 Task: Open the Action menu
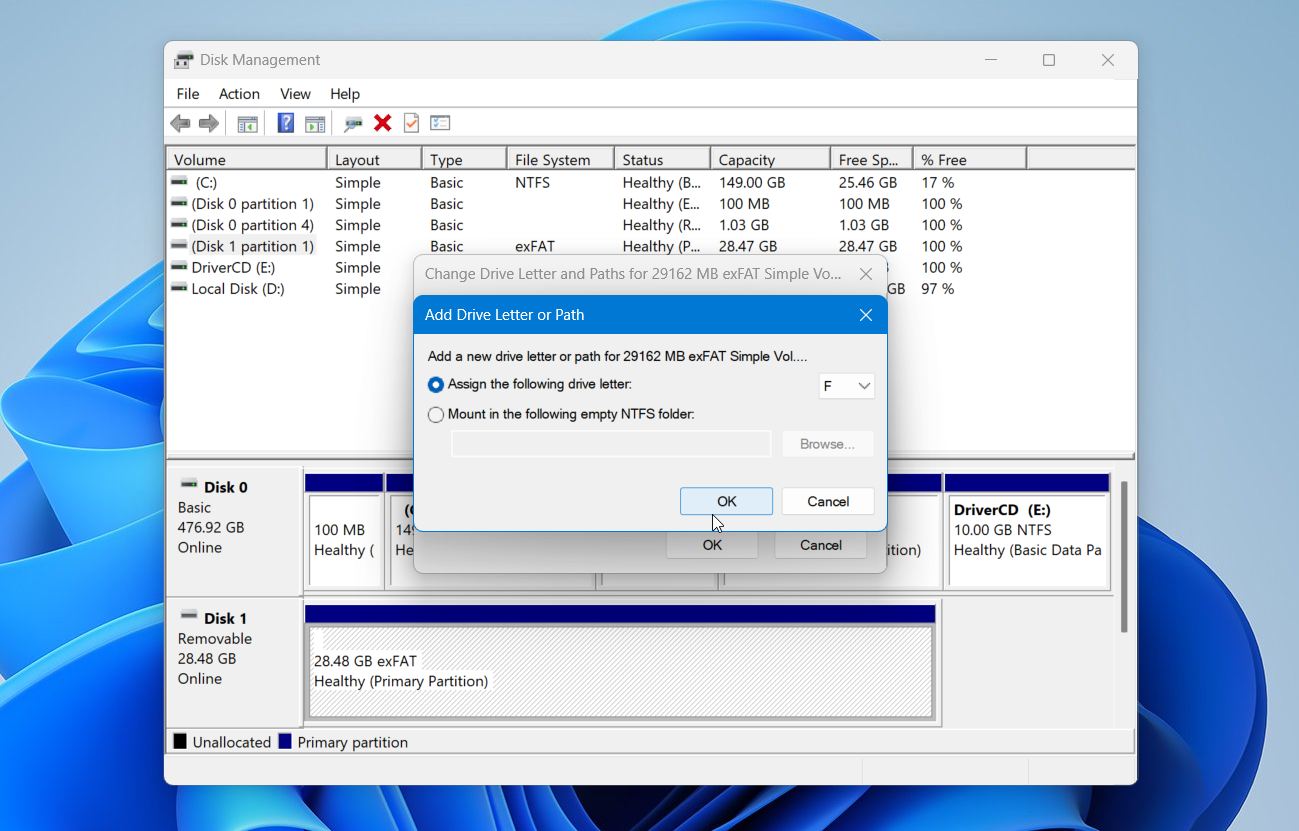tap(239, 93)
